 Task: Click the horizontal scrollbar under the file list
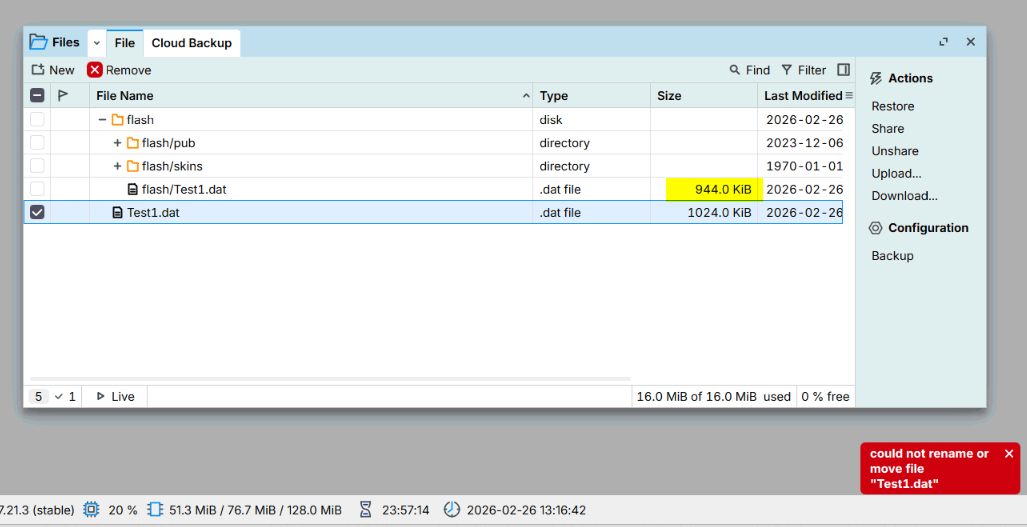(330, 379)
